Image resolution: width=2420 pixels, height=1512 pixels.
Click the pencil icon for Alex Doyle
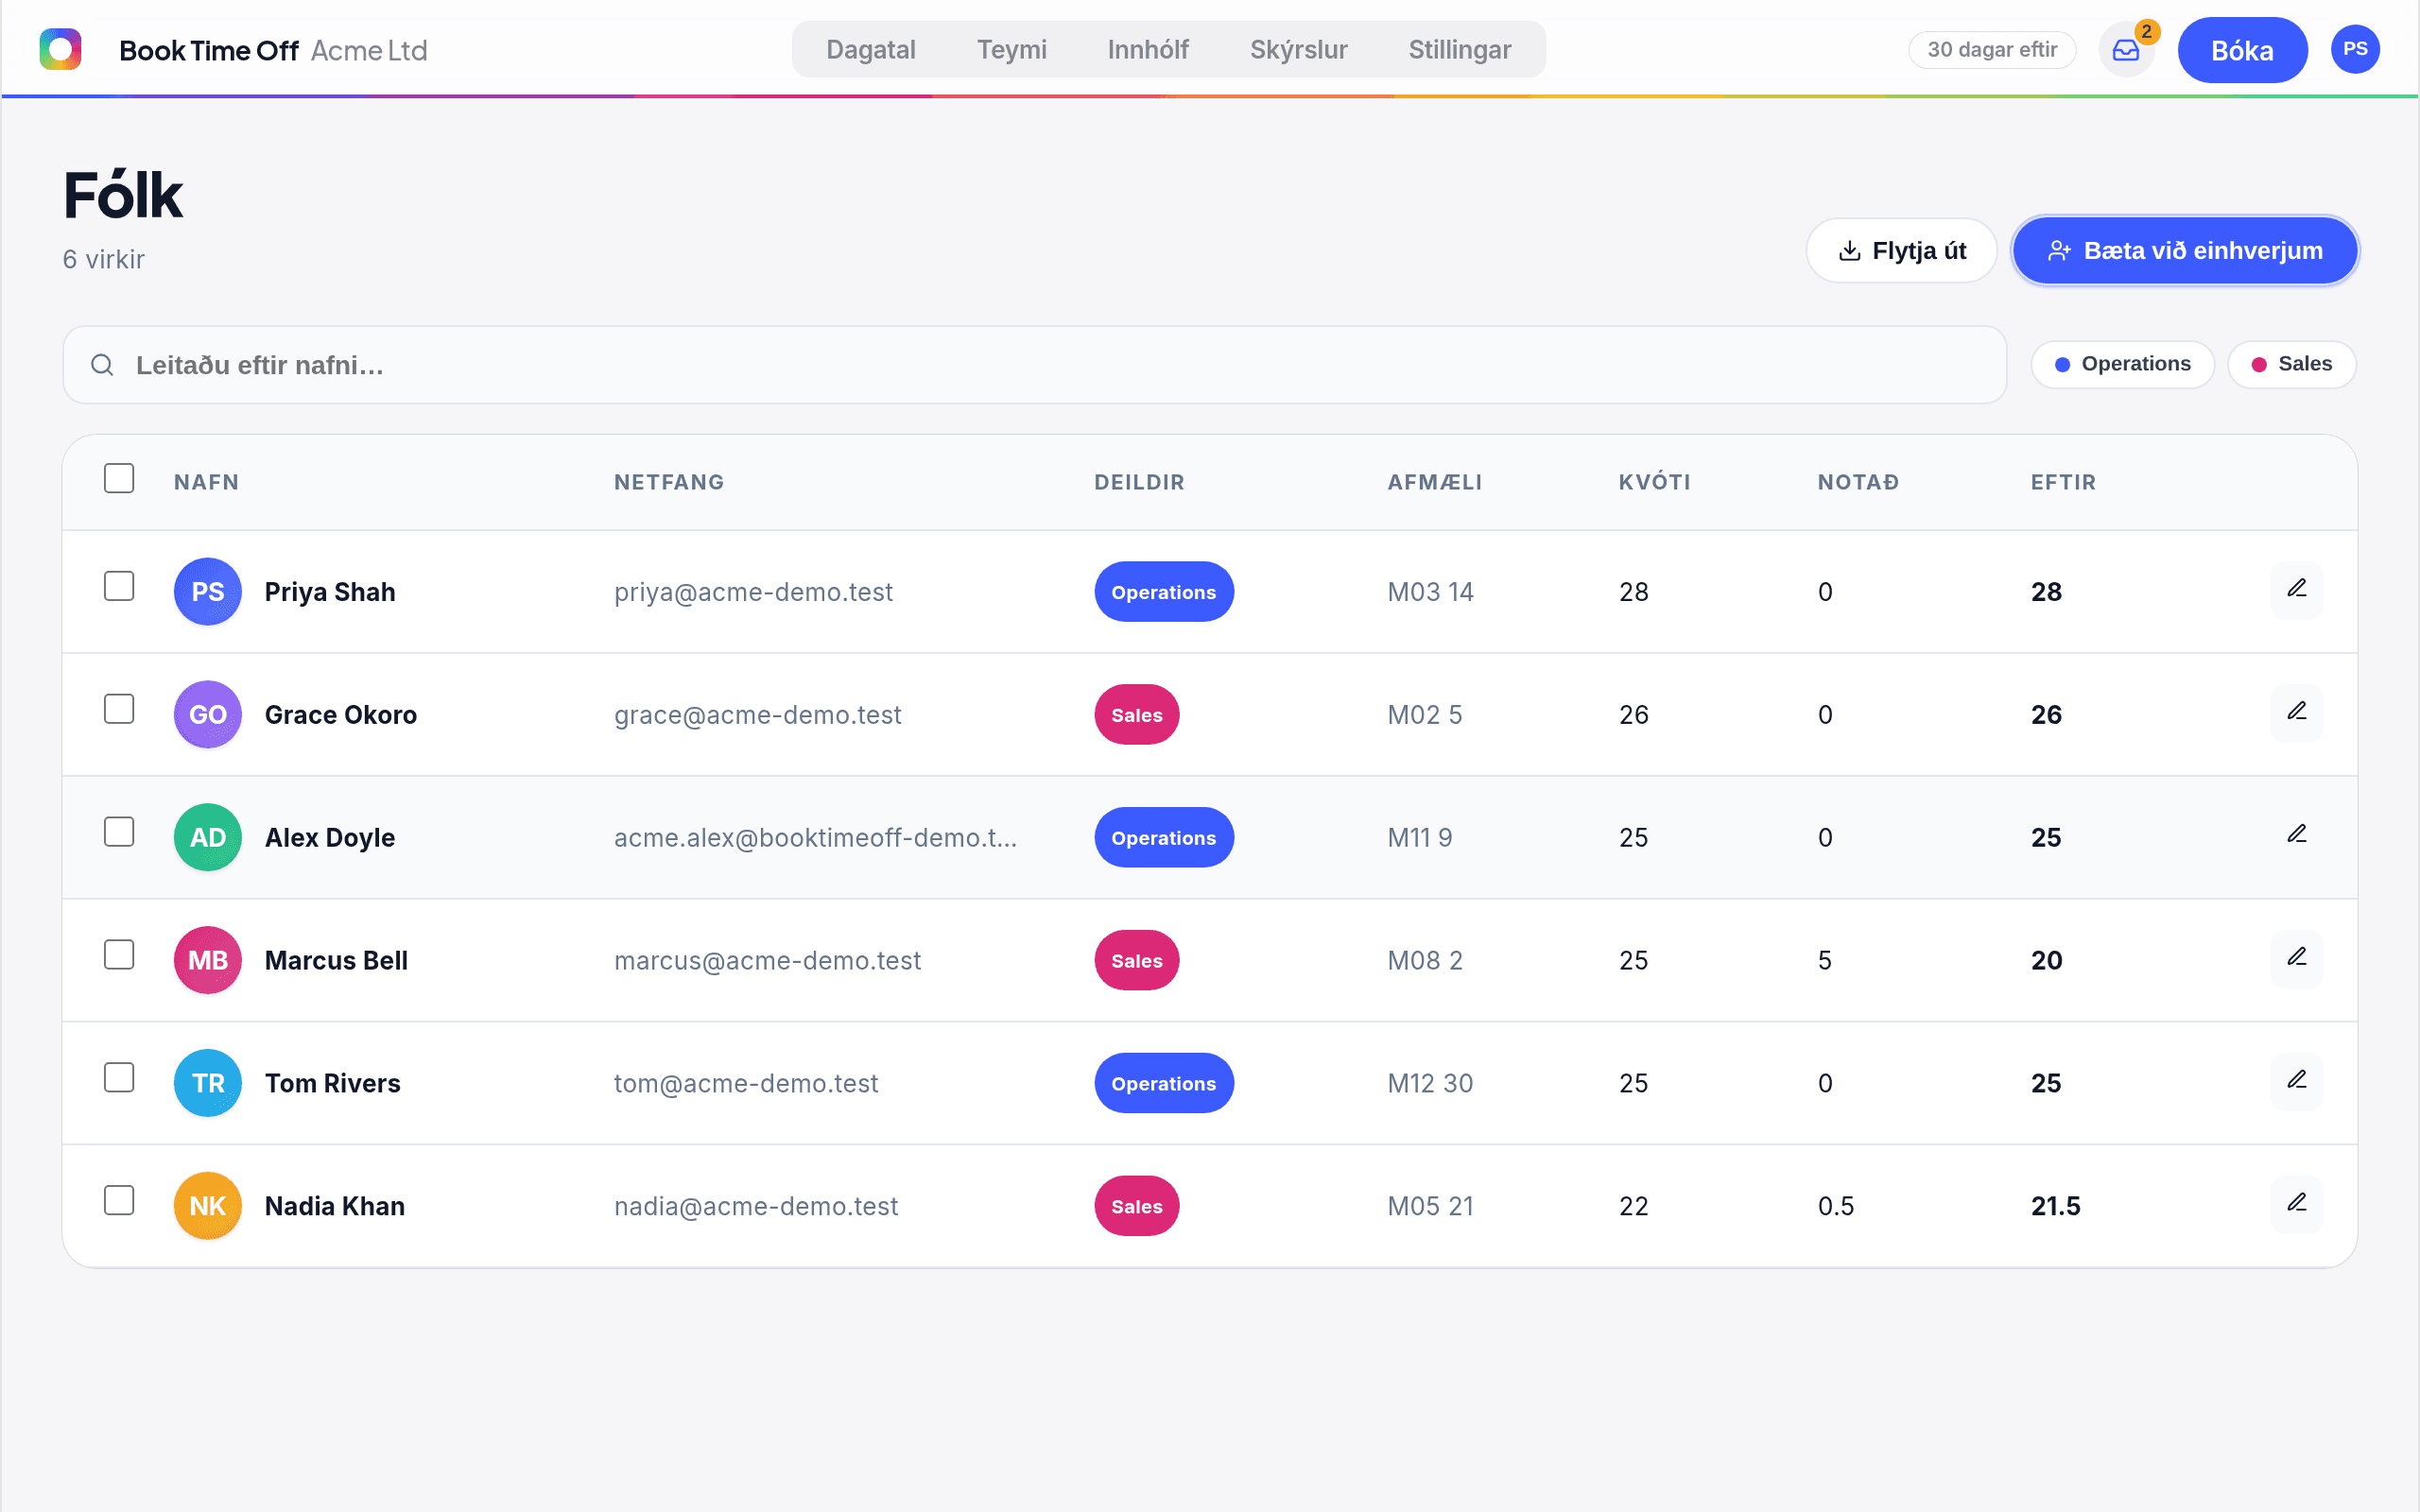click(x=2296, y=836)
